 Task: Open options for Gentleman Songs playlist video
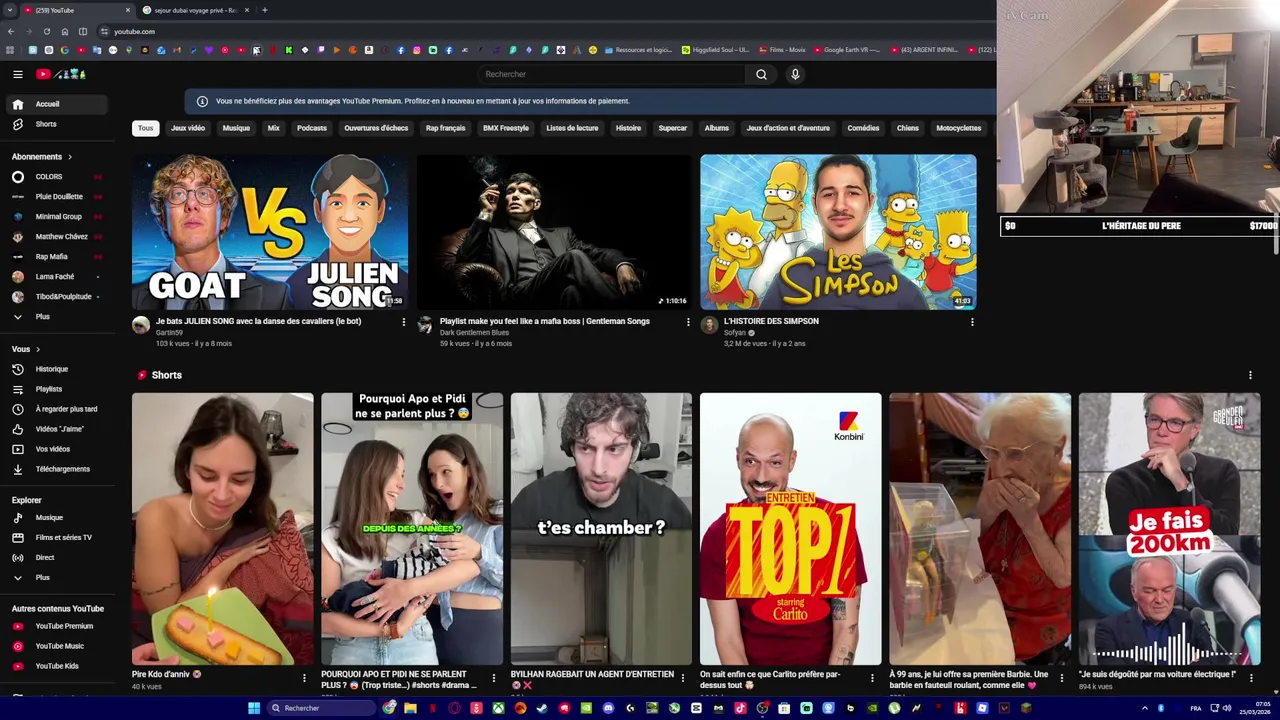[688, 322]
